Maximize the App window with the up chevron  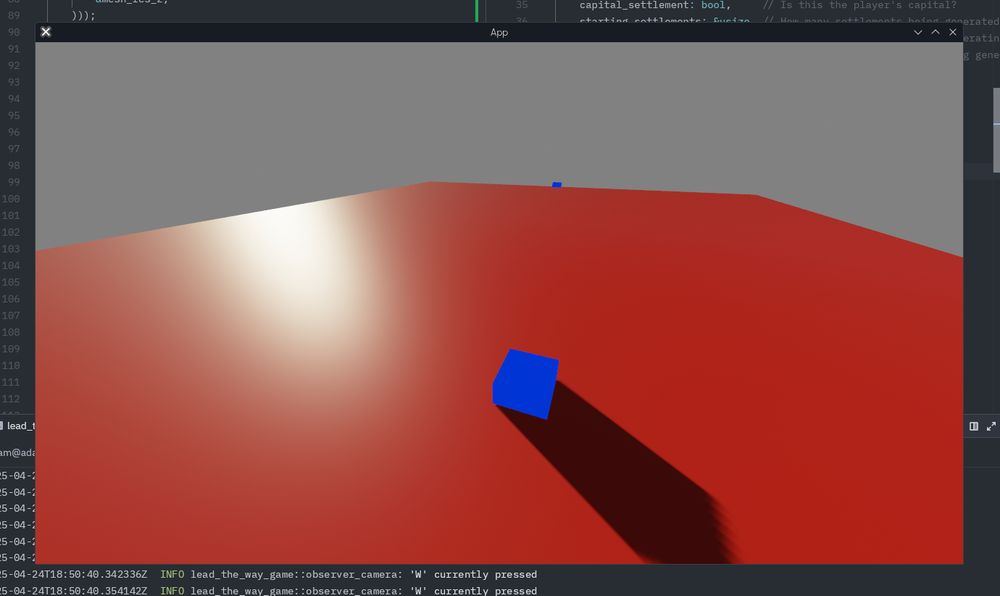[x=936, y=32]
